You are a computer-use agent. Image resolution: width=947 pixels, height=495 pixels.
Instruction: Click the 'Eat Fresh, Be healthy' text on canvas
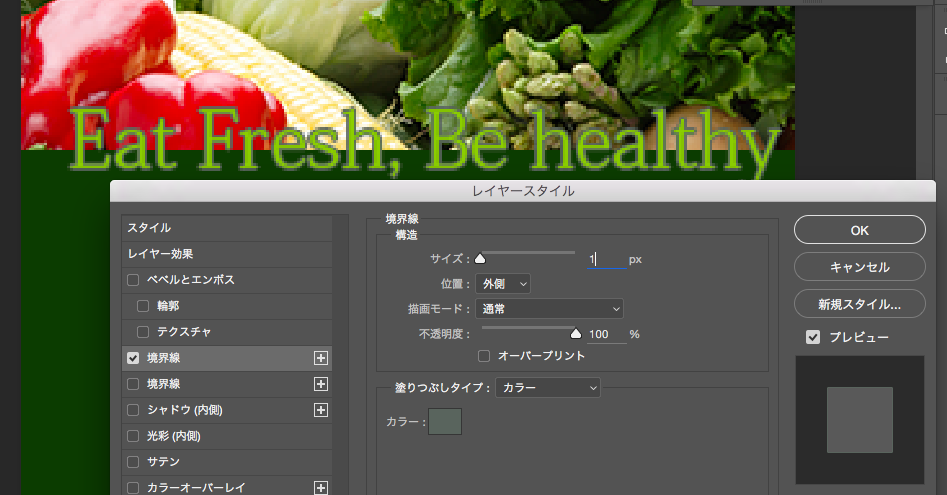tap(424, 142)
